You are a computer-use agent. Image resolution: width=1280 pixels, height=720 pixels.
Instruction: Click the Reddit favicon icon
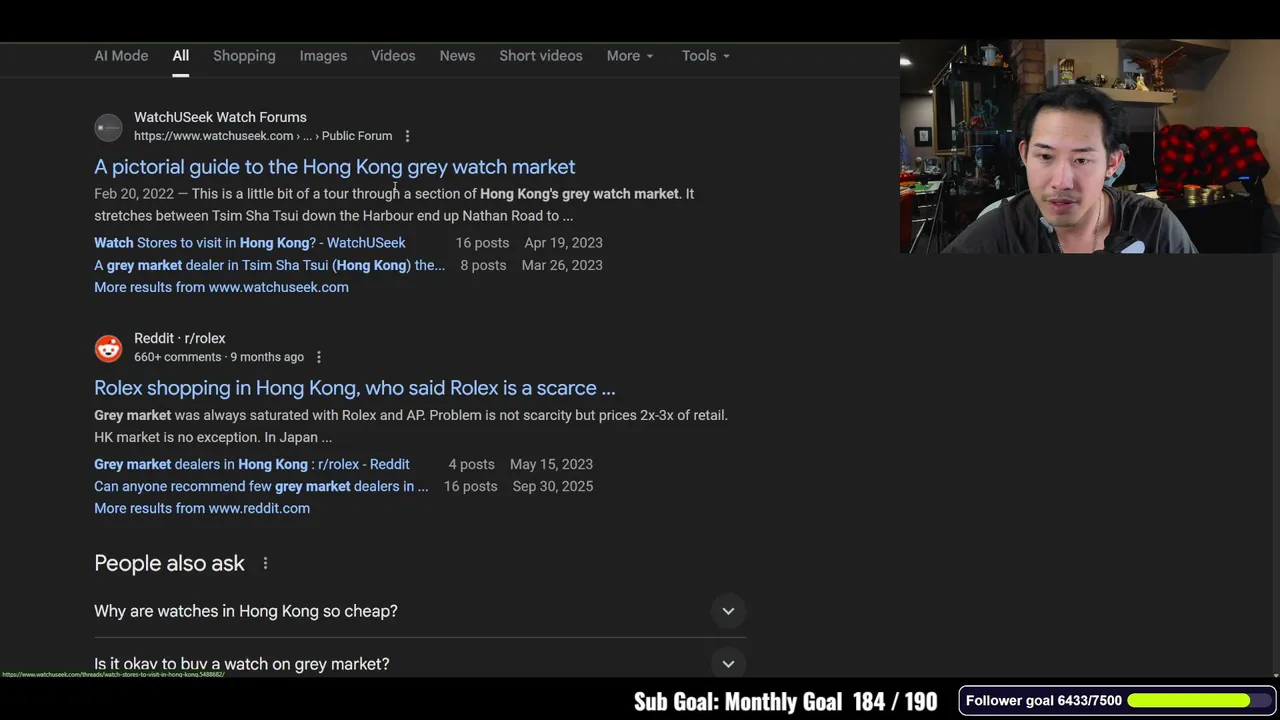[108, 348]
